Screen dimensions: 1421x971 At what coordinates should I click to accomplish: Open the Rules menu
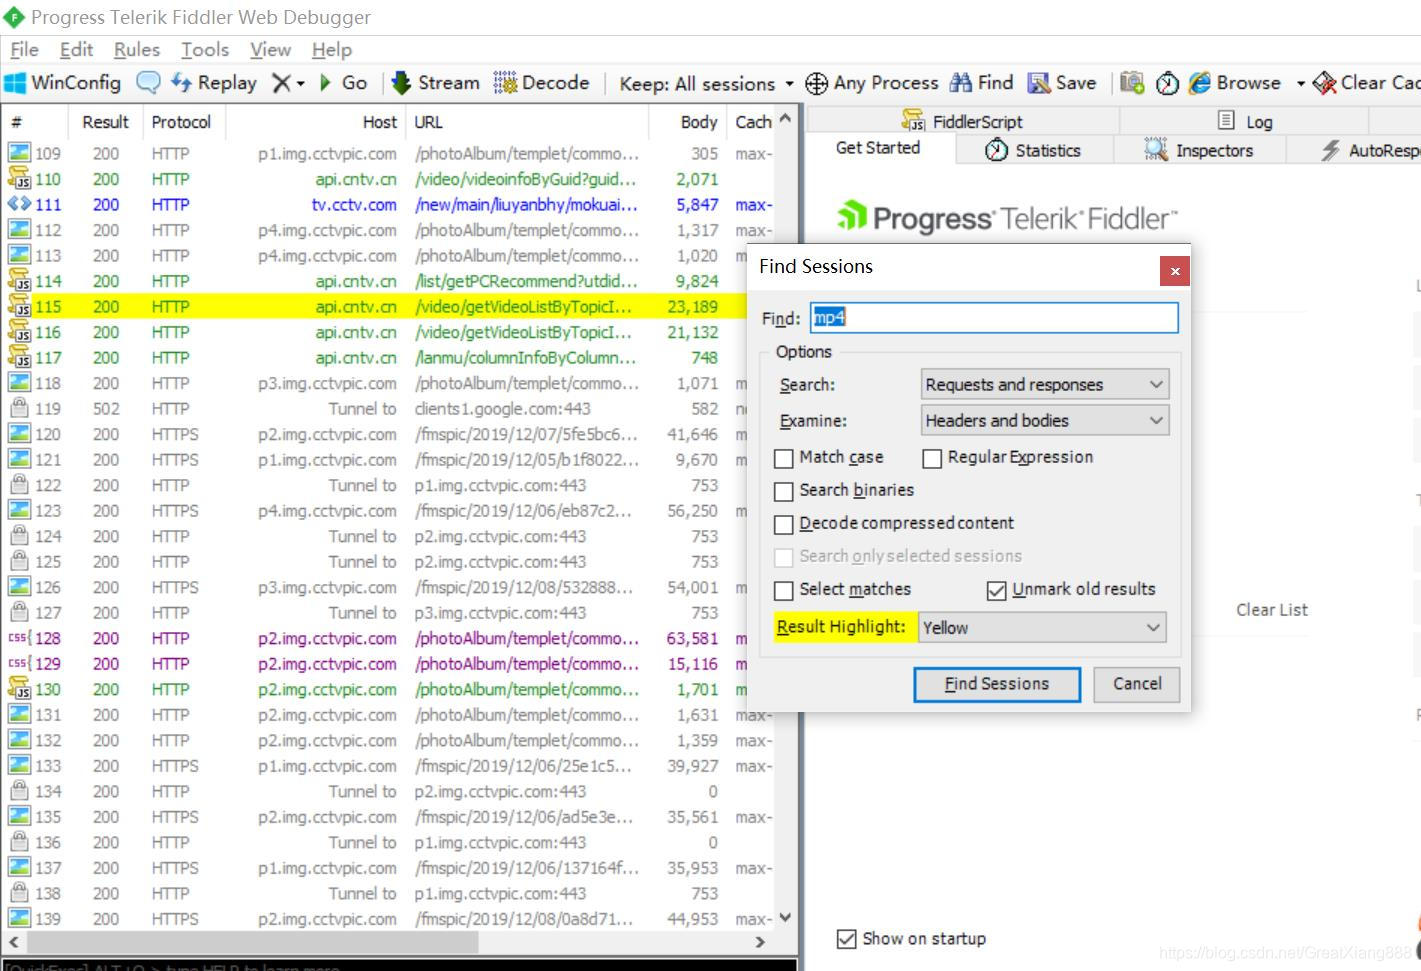136,49
